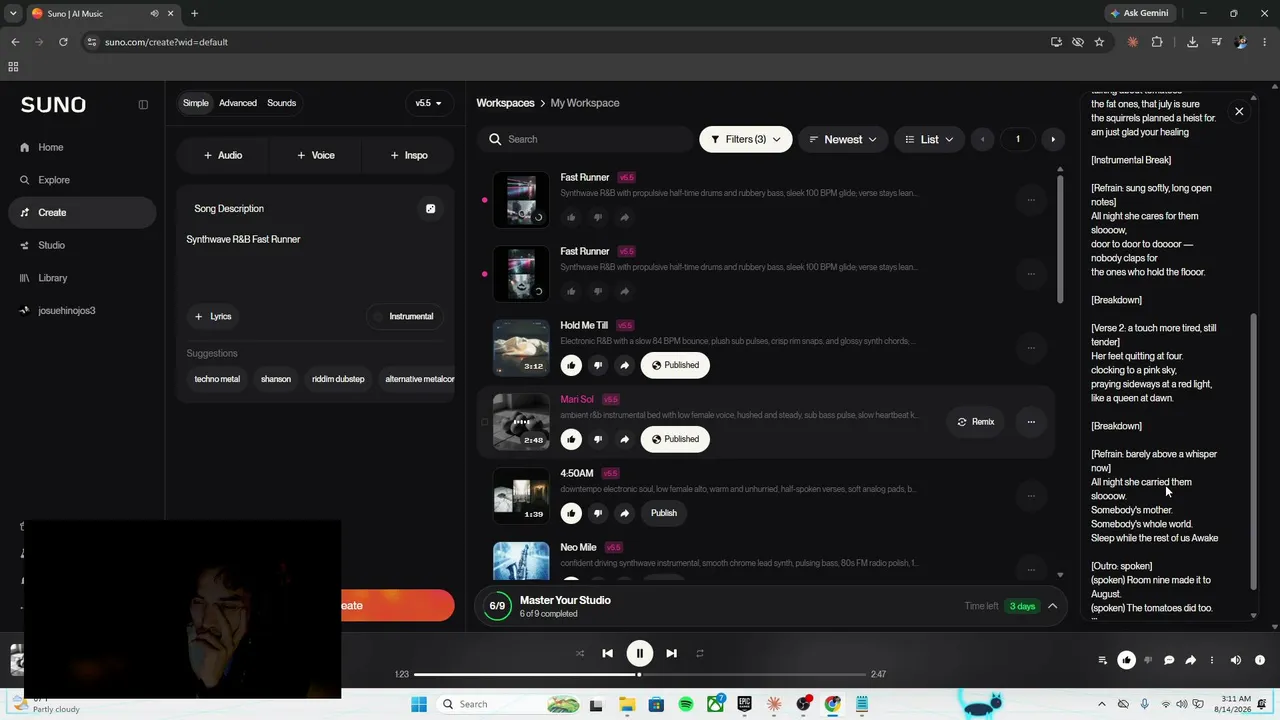Open more options for Hold Me Till

pos(1031,348)
